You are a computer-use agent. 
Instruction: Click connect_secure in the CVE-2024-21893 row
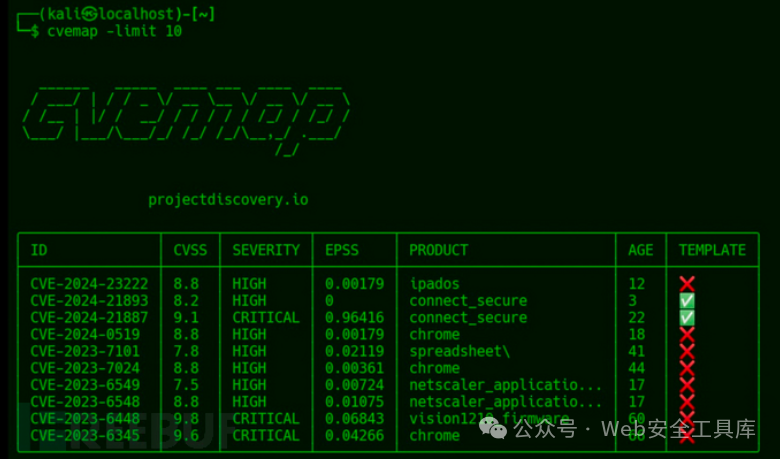click(x=468, y=301)
